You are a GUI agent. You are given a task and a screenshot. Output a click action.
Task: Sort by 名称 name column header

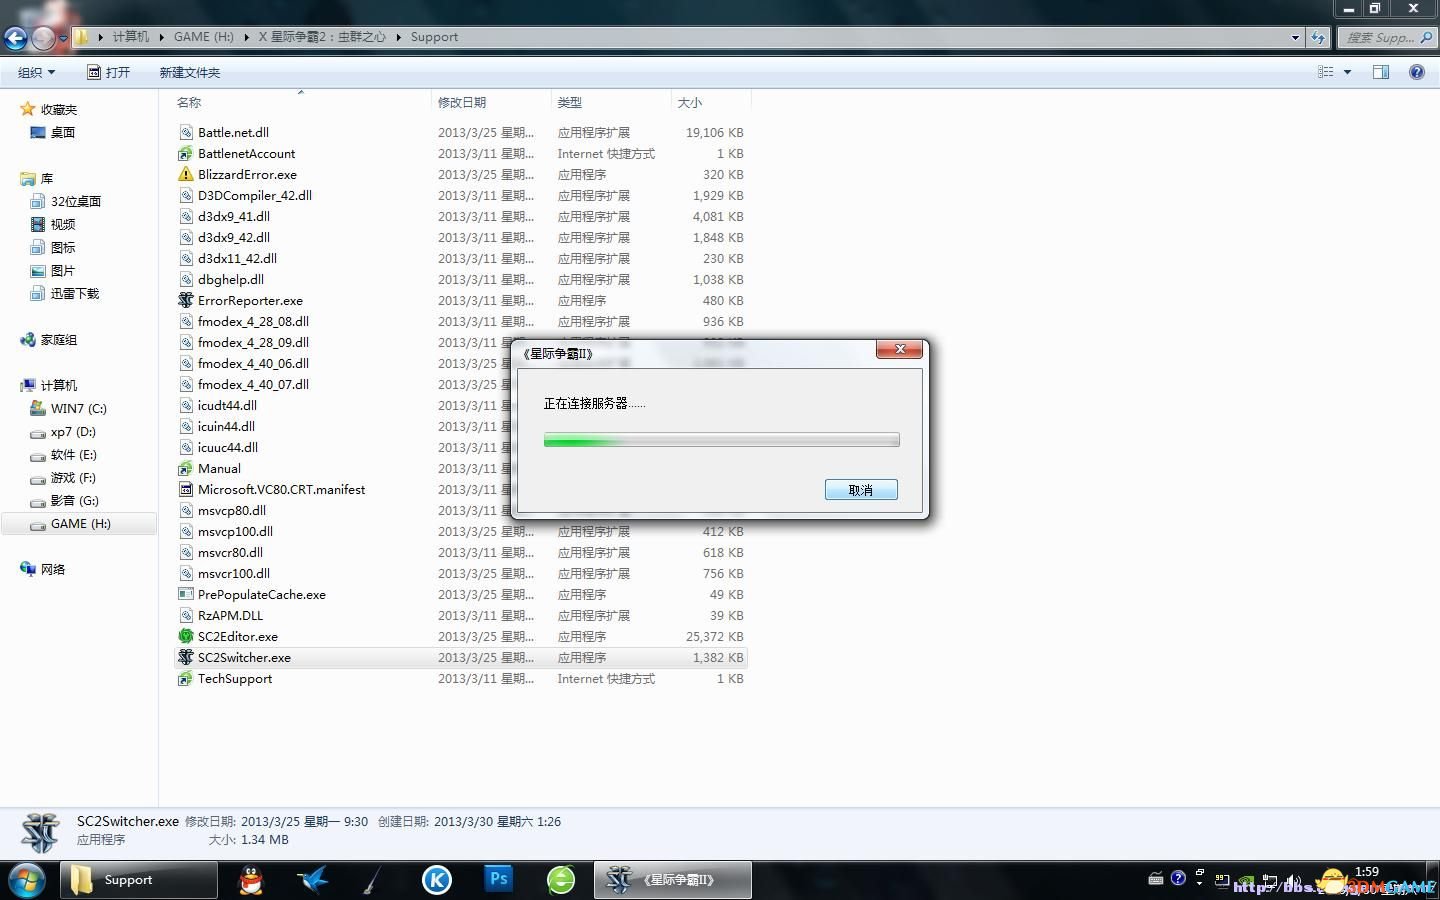pos(189,102)
